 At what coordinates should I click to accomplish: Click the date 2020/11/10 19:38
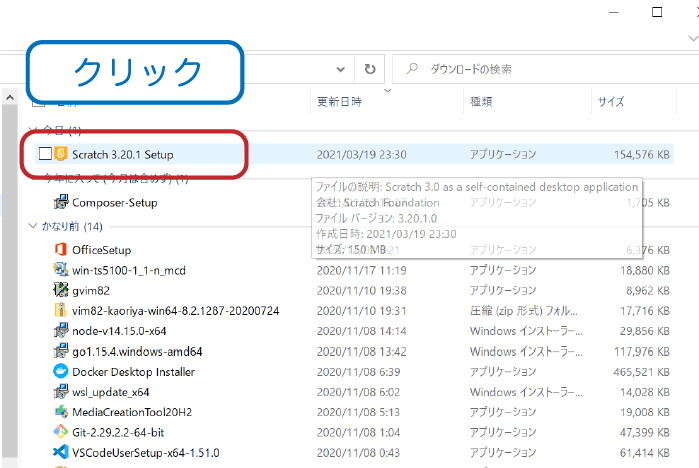[x=362, y=291]
